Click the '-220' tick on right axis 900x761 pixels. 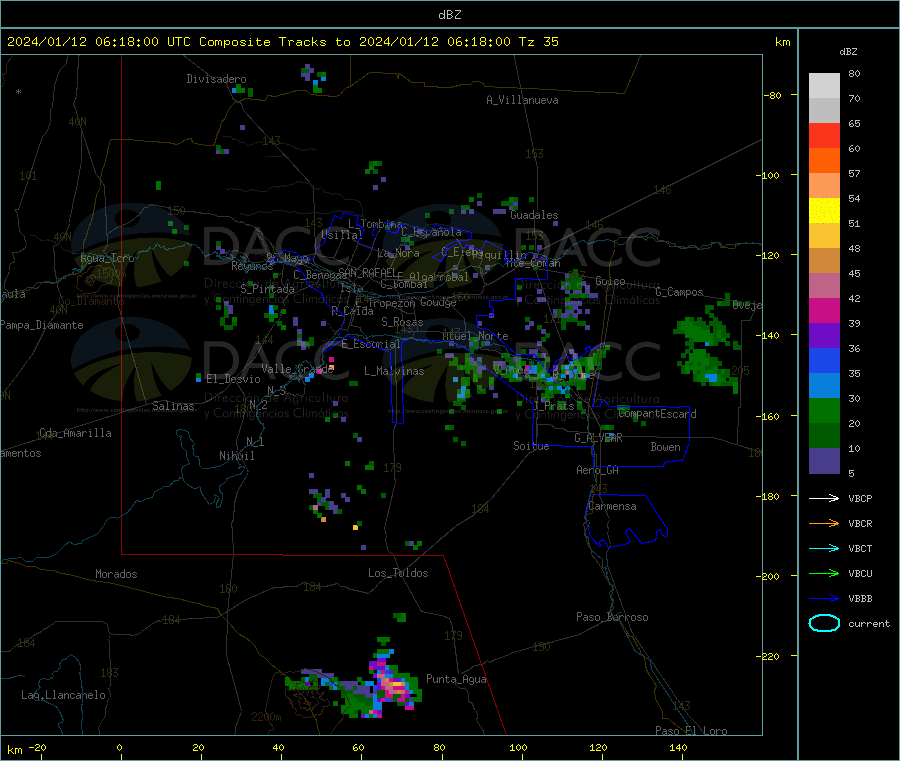coord(768,656)
